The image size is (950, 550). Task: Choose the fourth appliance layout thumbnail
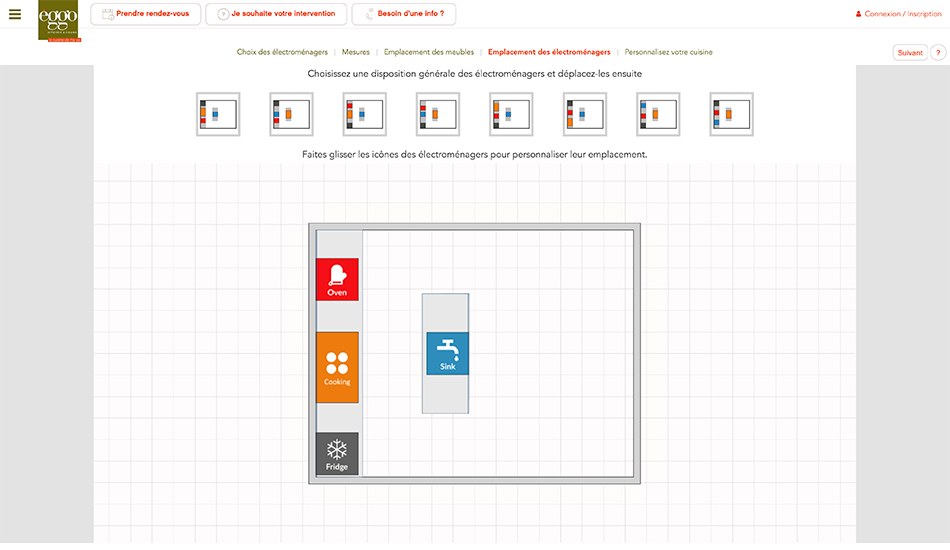[438, 114]
